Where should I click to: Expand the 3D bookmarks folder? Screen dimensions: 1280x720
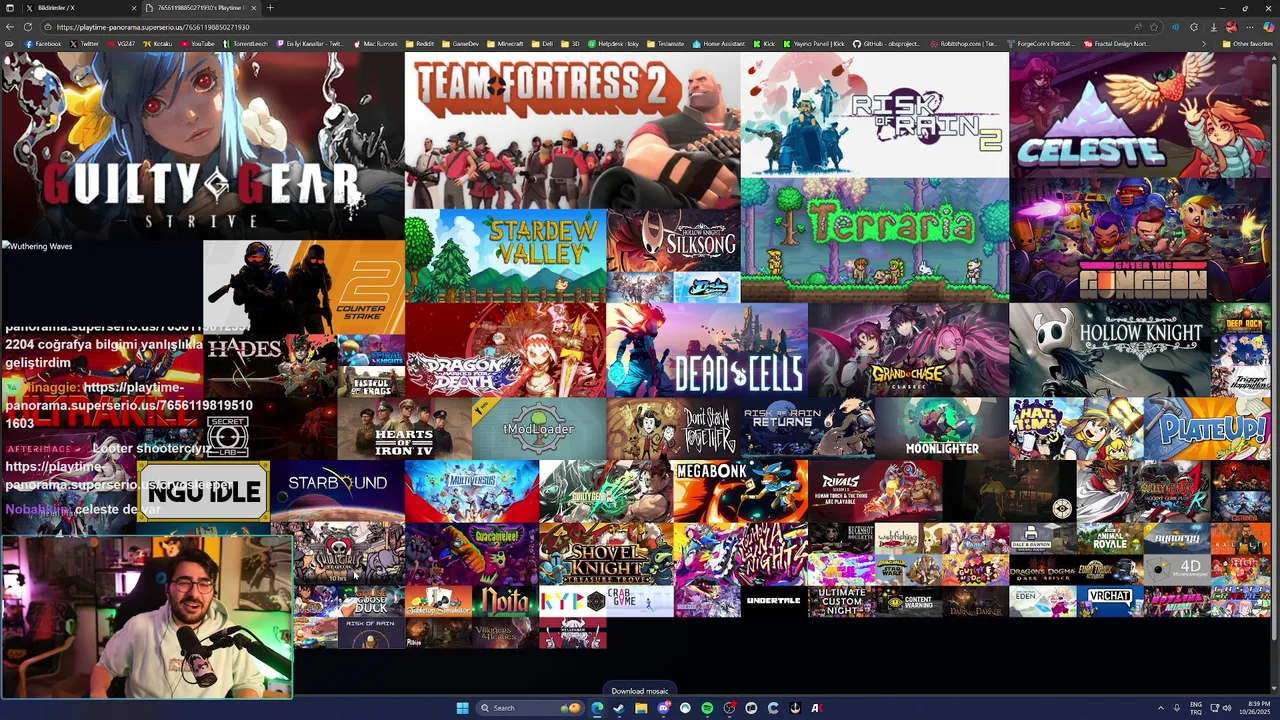point(570,44)
